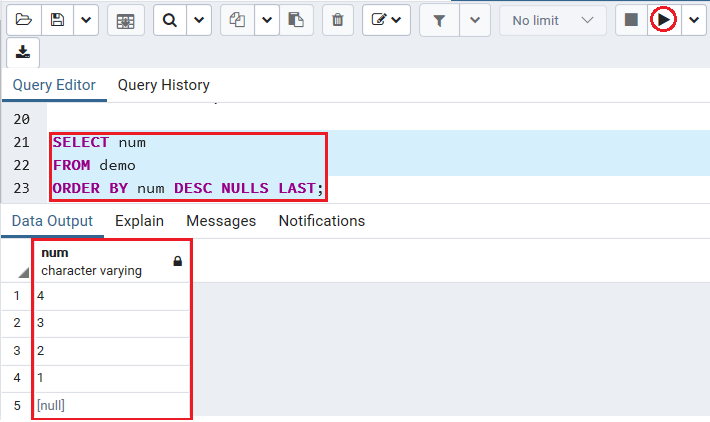Click the save data changes grid icon
Image resolution: width=710 pixels, height=422 pixels.
tap(125, 20)
